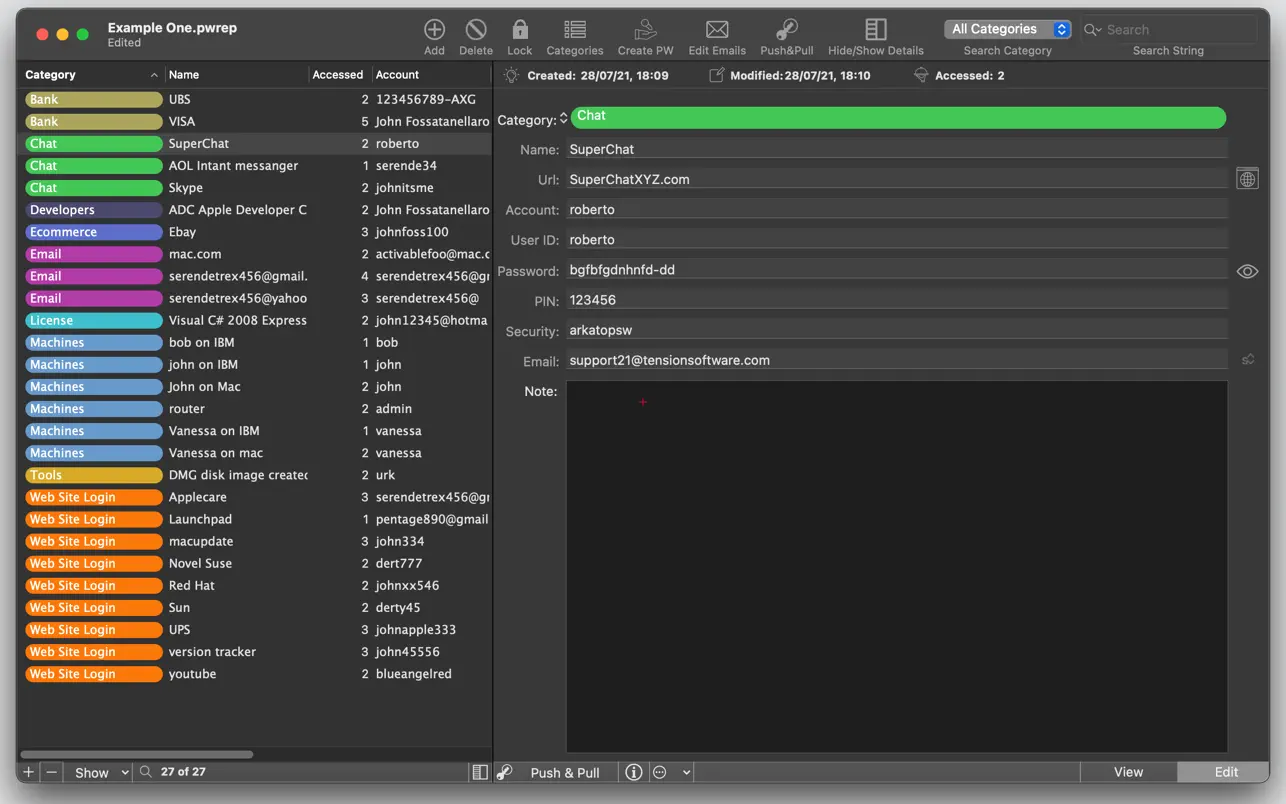Open the Categories toolbar icon

click(x=575, y=30)
